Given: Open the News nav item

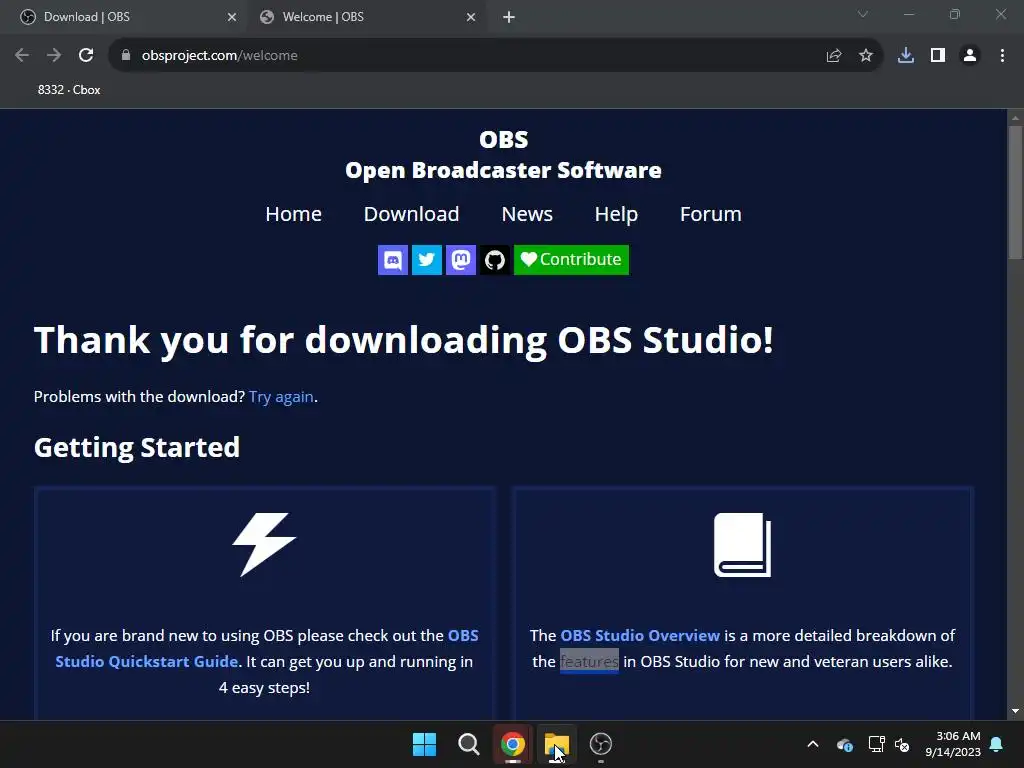Looking at the screenshot, I should tap(527, 214).
